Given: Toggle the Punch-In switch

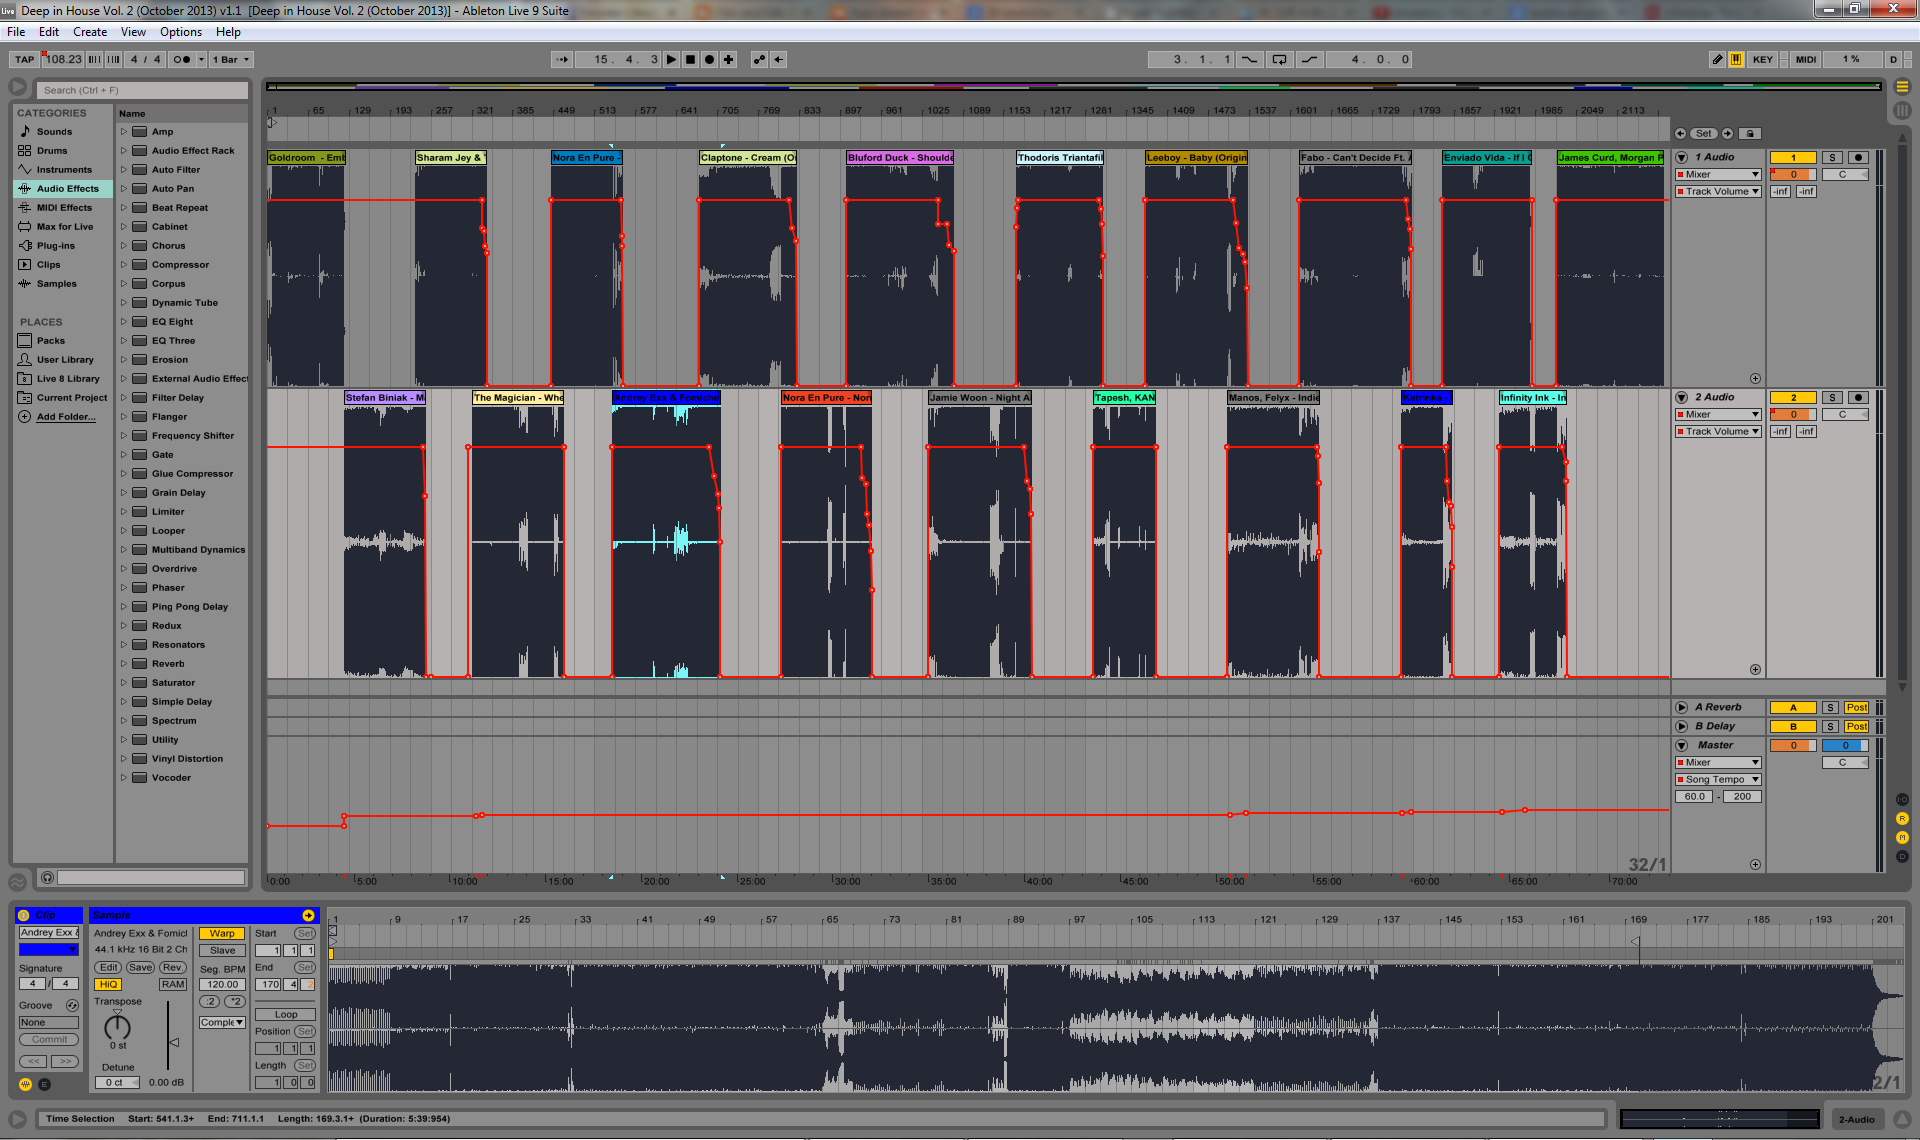Looking at the screenshot, I should pyautogui.click(x=1250, y=60).
